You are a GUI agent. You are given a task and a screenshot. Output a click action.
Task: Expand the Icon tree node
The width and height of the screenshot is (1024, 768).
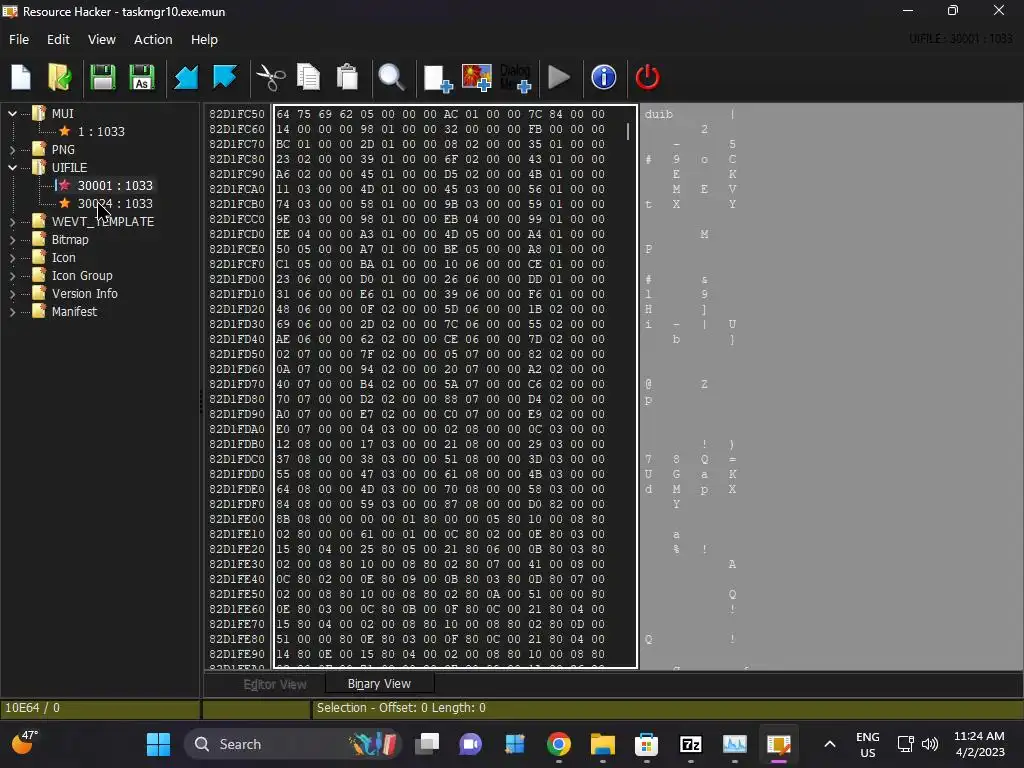pyautogui.click(x=12, y=258)
